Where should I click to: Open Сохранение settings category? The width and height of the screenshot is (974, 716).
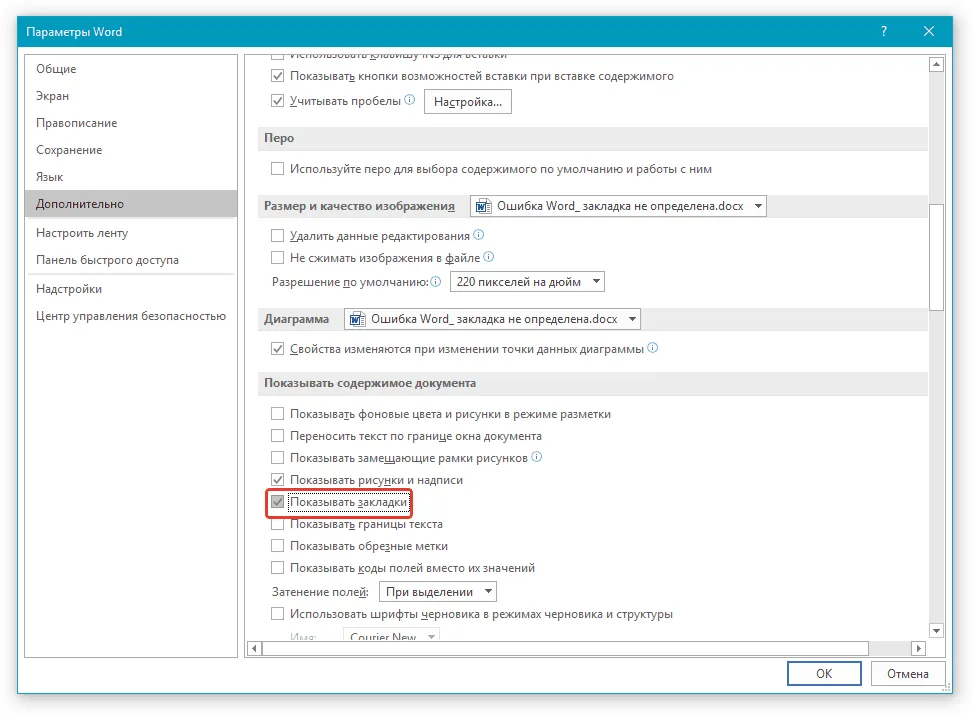130,150
